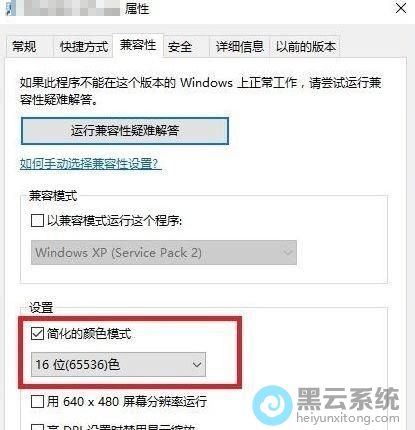Select the 兼容性 tab
The width and height of the screenshot is (415, 430).
pos(138,45)
